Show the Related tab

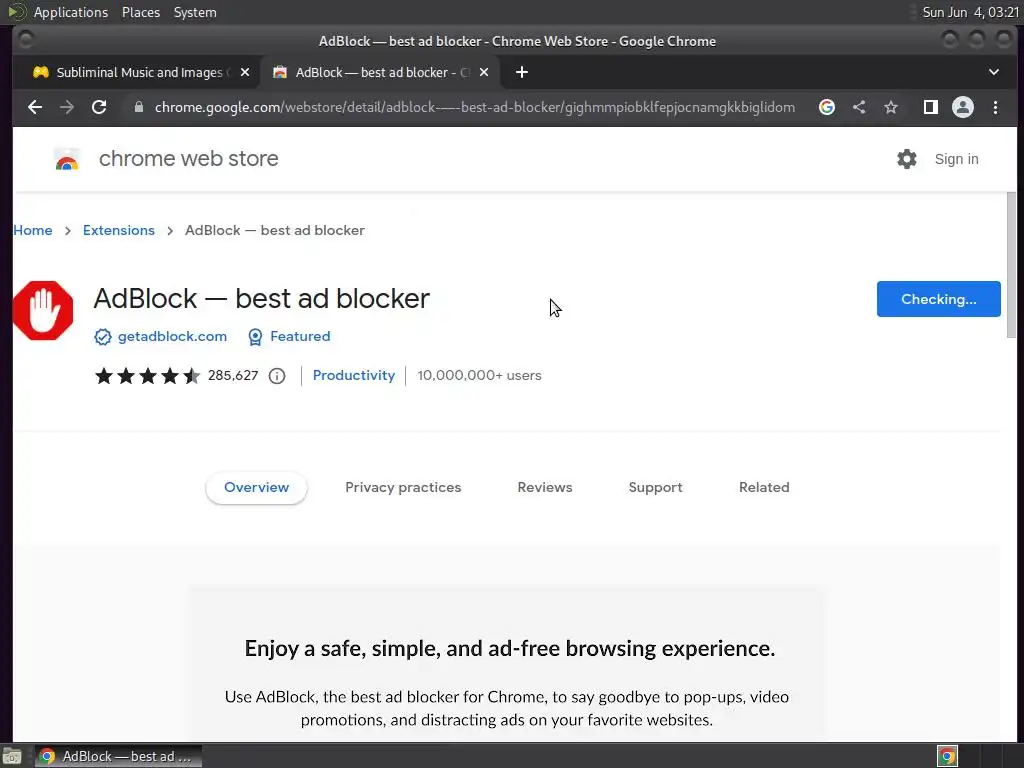[x=764, y=487]
